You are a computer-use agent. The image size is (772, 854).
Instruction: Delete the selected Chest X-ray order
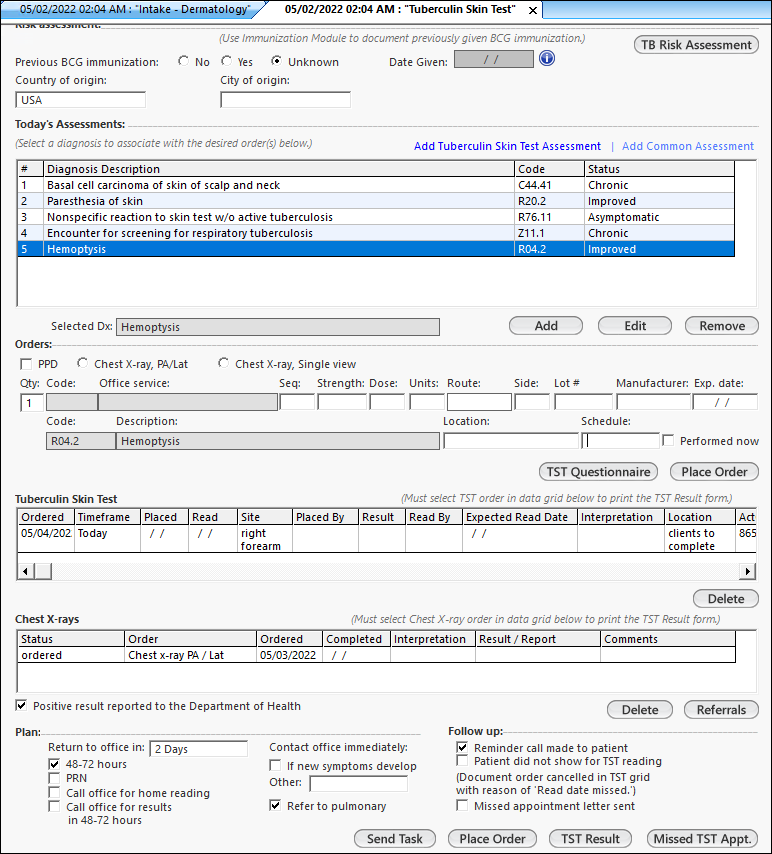pyautogui.click(x=640, y=710)
